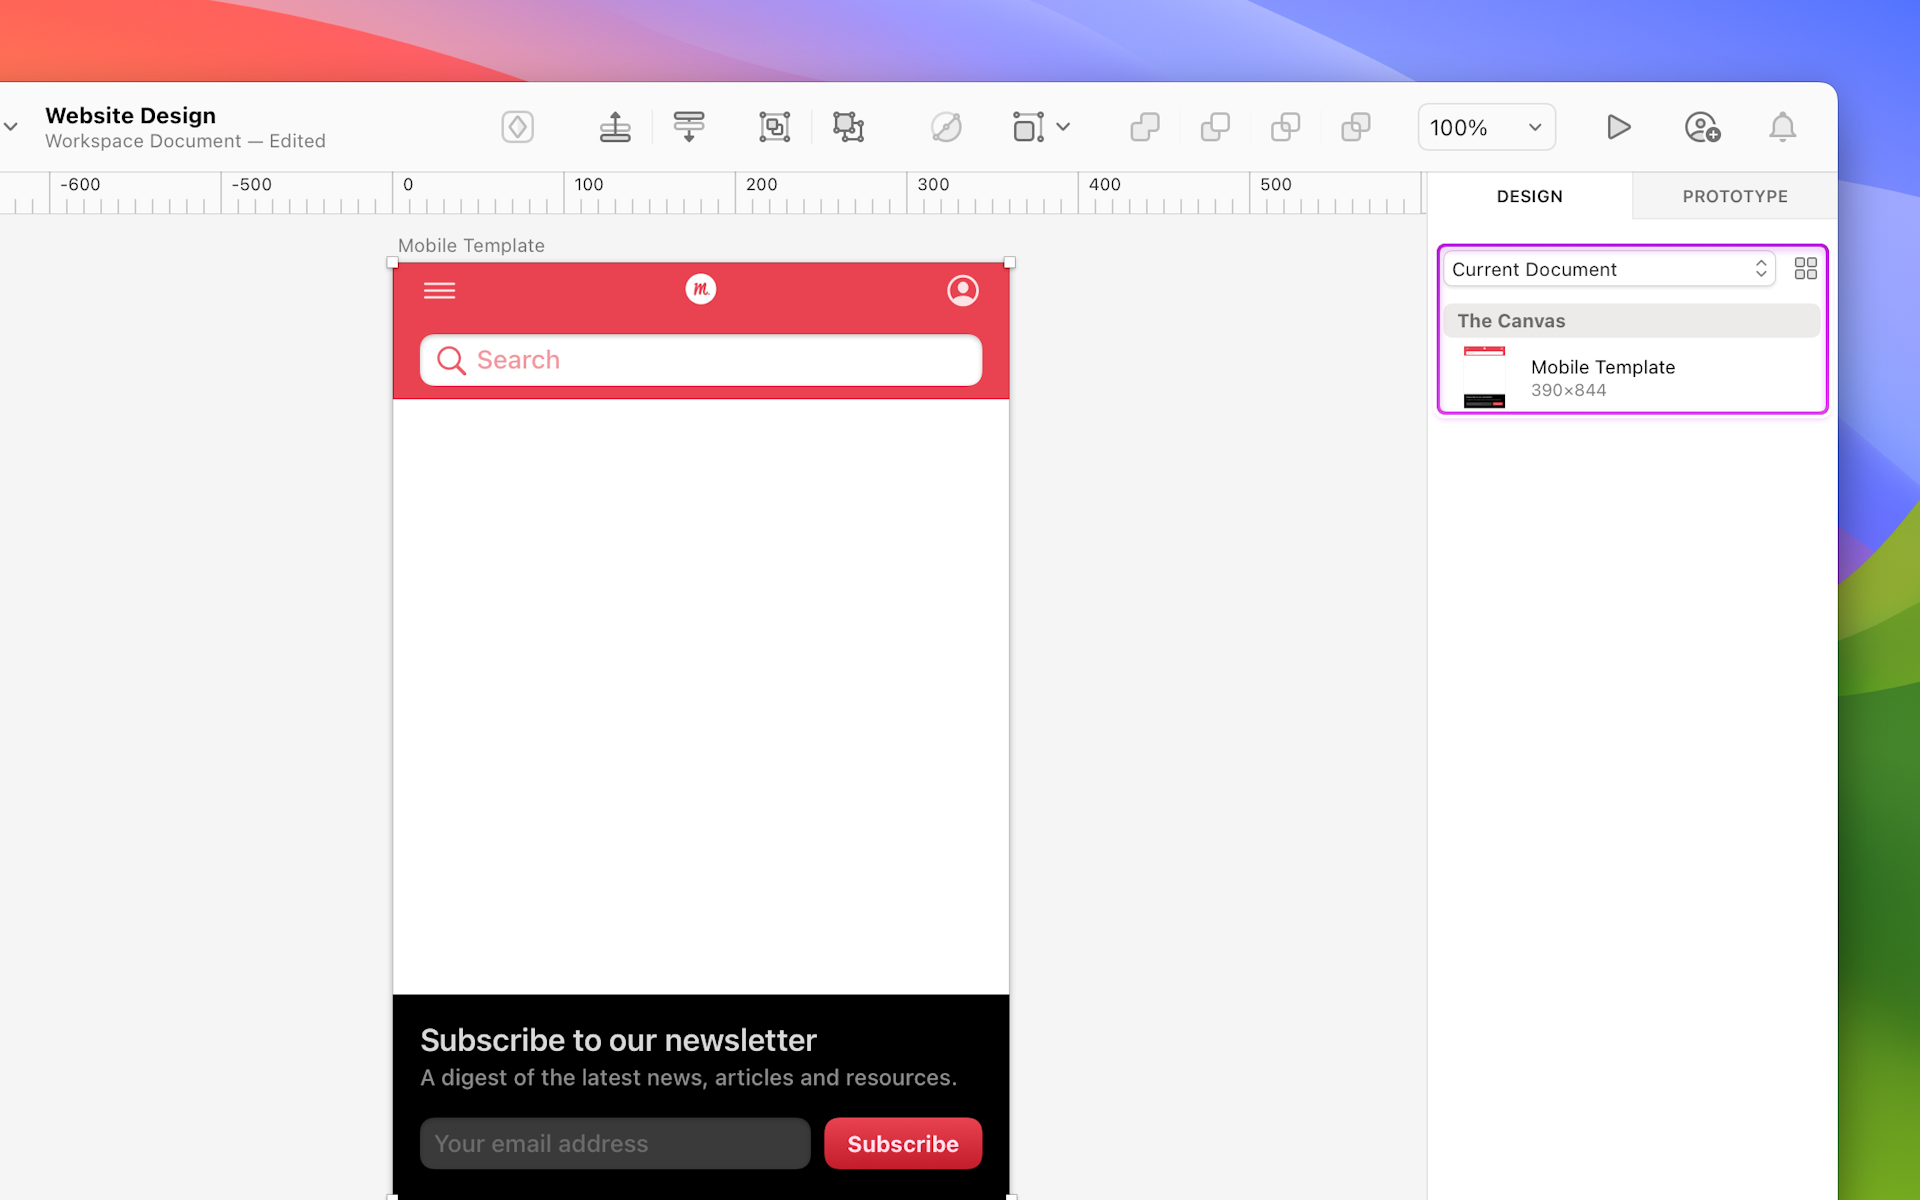Click the Mobile Template artboard title on canvas
The height and width of the screenshot is (1200, 1920).
[471, 246]
